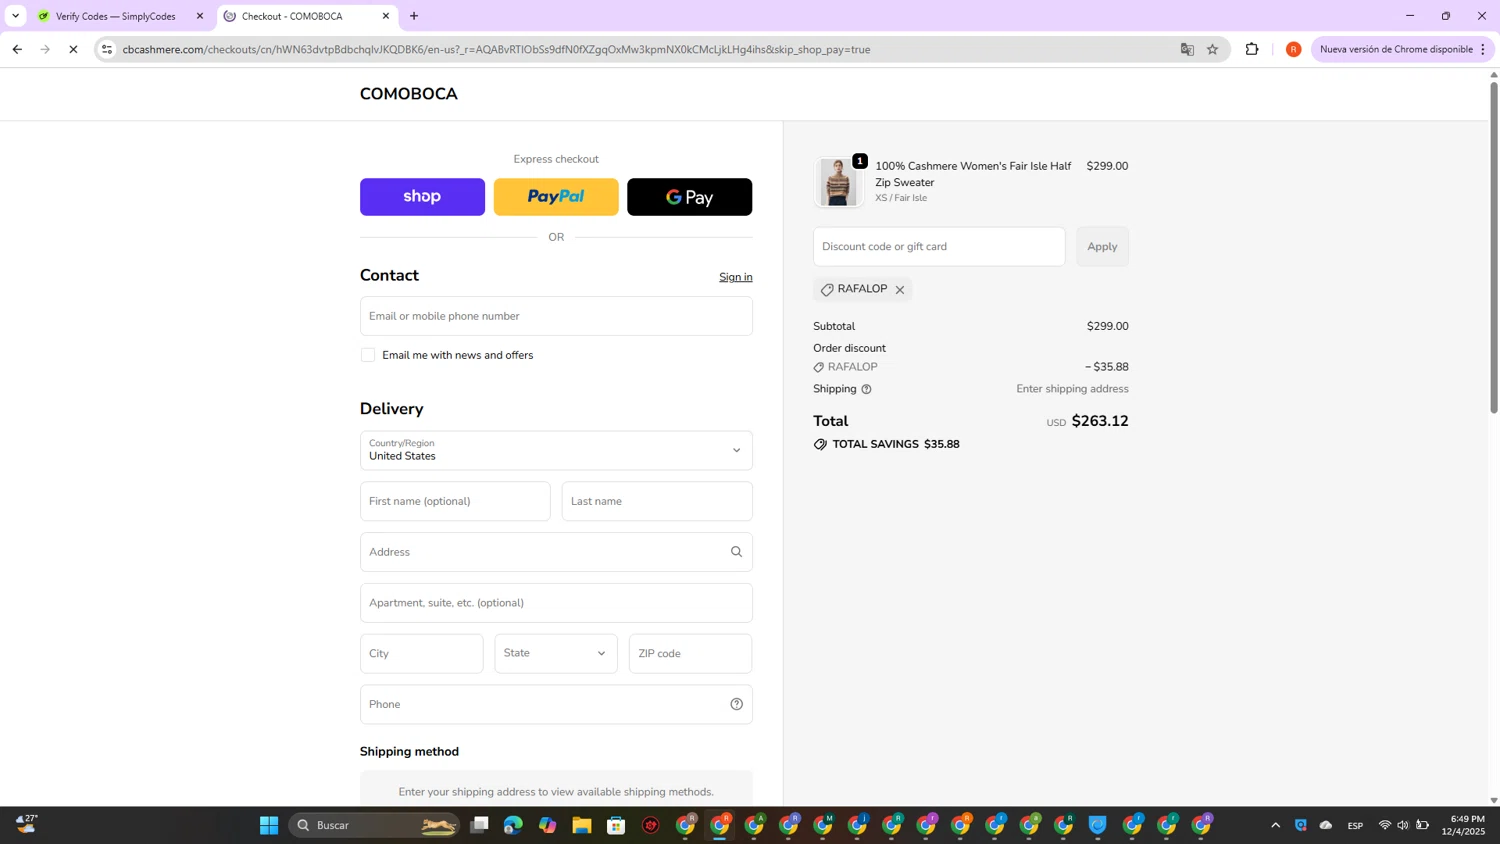The height and width of the screenshot is (844, 1500).
Task: Focus the ZIP code field
Action: (x=690, y=653)
